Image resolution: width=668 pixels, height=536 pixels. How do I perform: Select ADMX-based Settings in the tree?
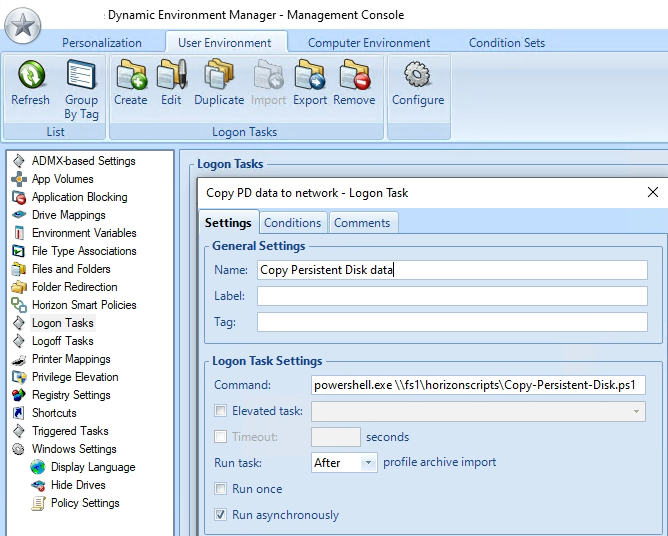click(84, 161)
